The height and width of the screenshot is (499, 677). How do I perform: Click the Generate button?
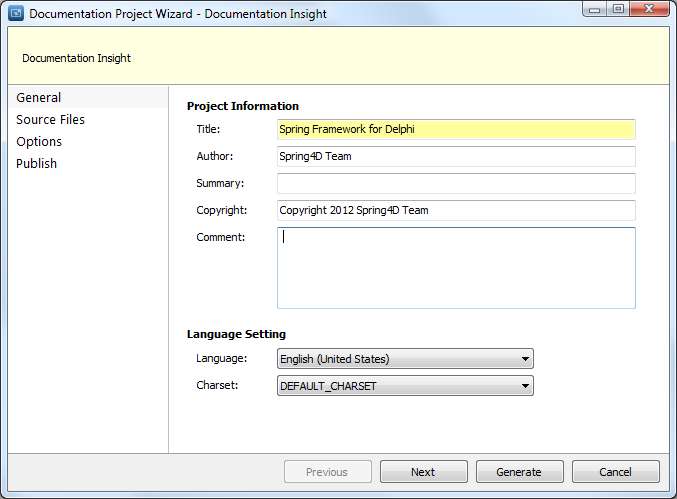(519, 472)
